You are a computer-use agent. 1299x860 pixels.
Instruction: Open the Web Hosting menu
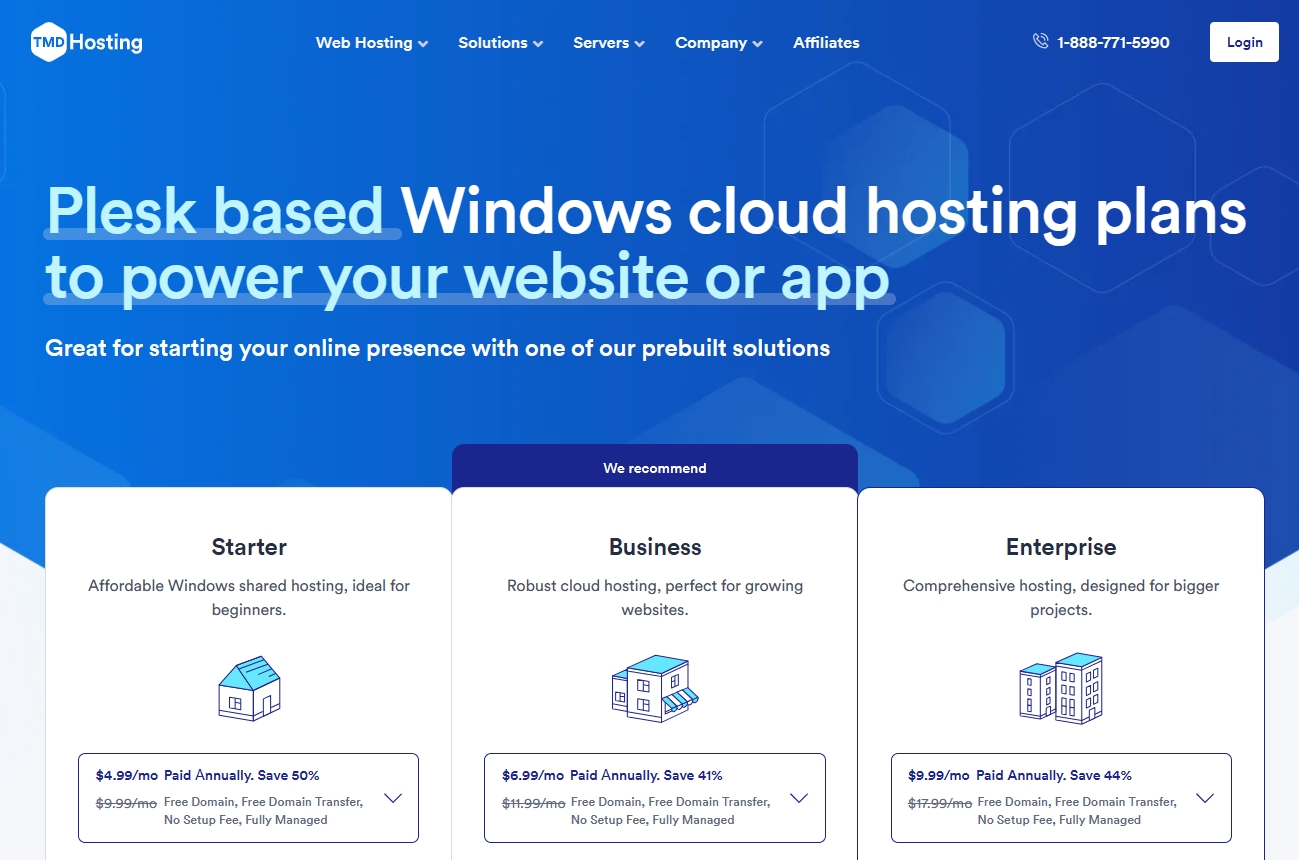[364, 43]
